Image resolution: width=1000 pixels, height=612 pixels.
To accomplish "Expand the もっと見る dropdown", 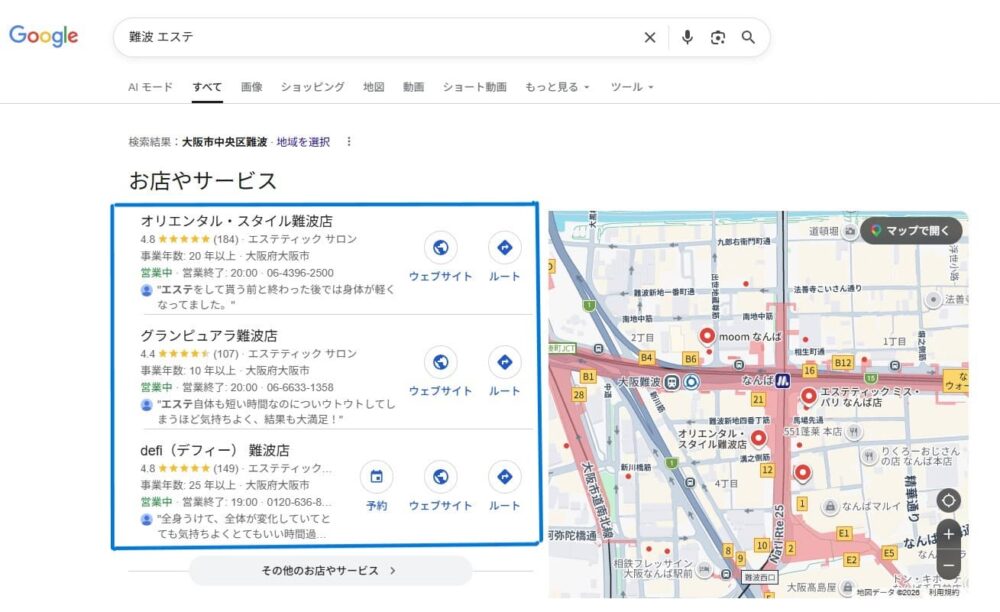I will [x=557, y=87].
